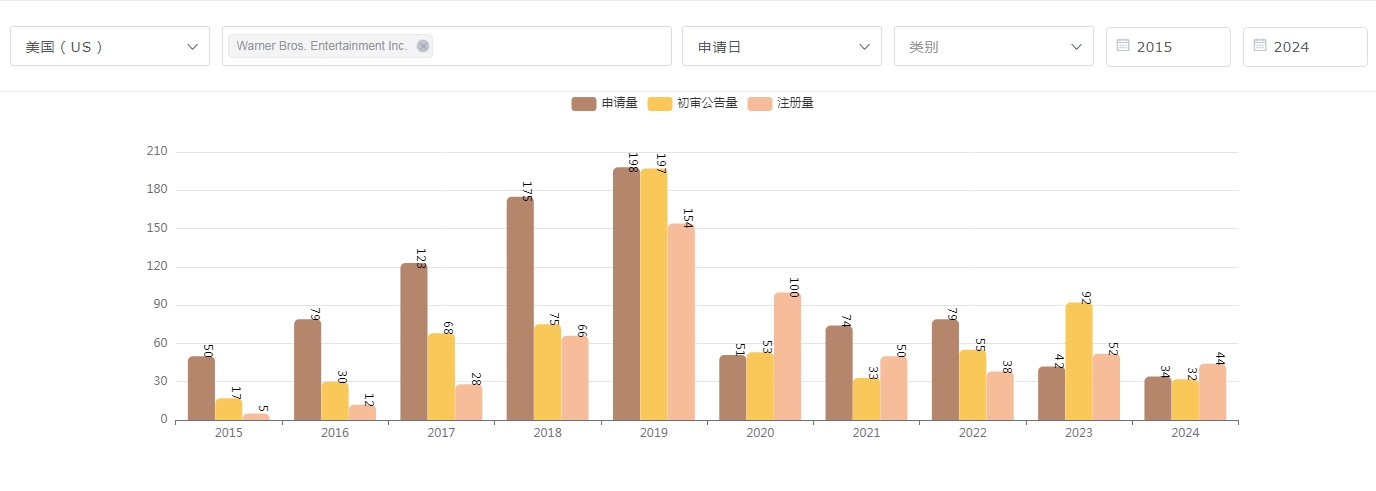Image resolution: width=1376 pixels, height=491 pixels.
Task: Click the 2017 初审公告量 bar valued 68
Action: click(x=441, y=377)
